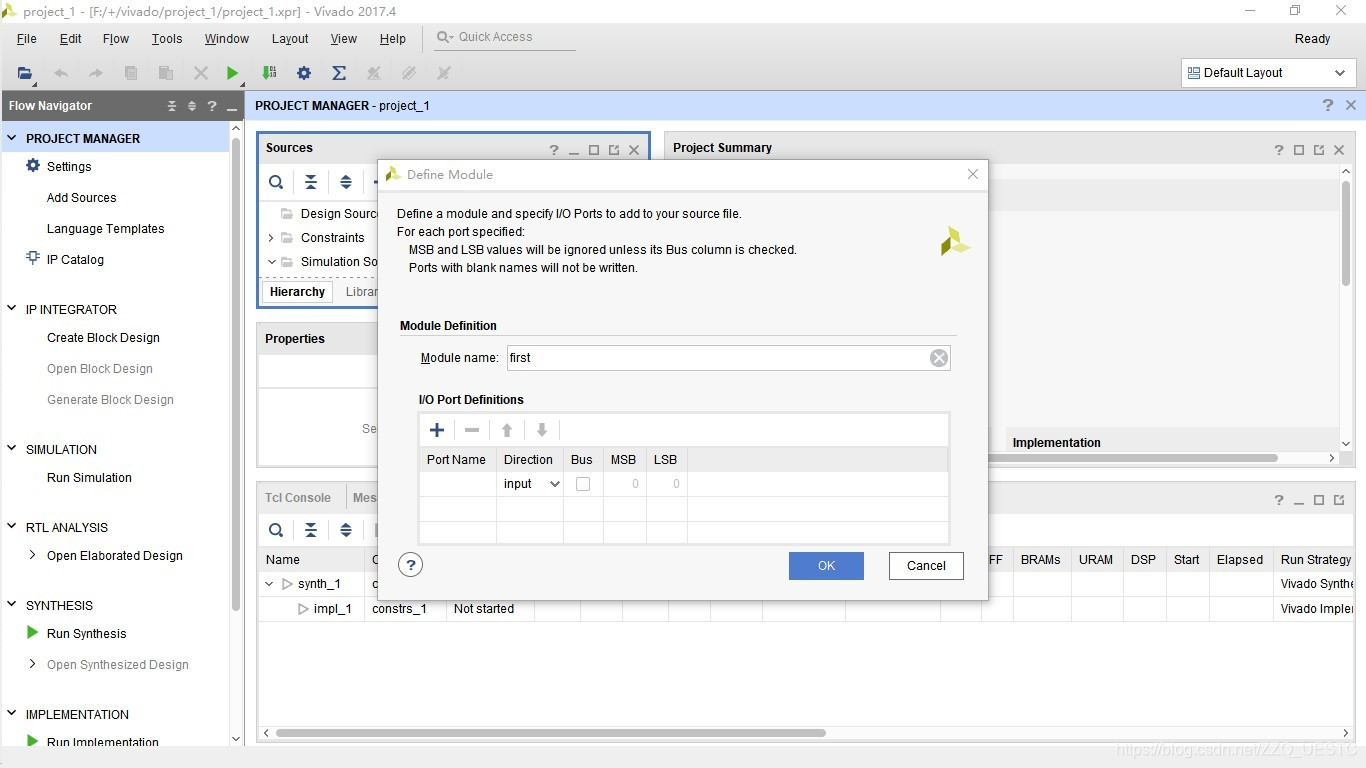Collapse the SYNTHESIS section
The width and height of the screenshot is (1366, 768).
click(x=12, y=605)
